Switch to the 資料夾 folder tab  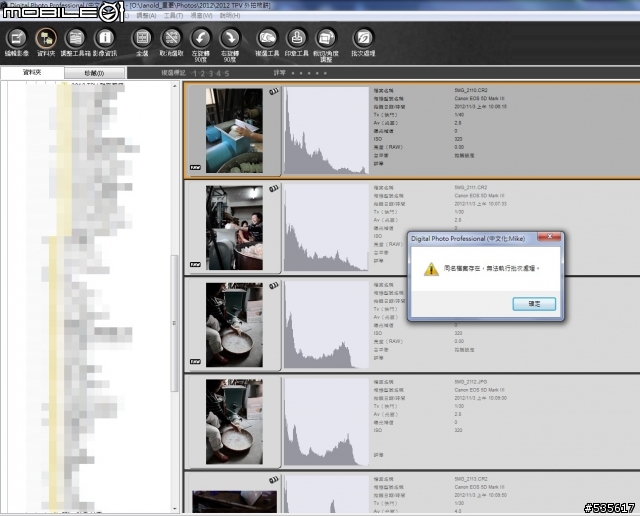coord(32,73)
